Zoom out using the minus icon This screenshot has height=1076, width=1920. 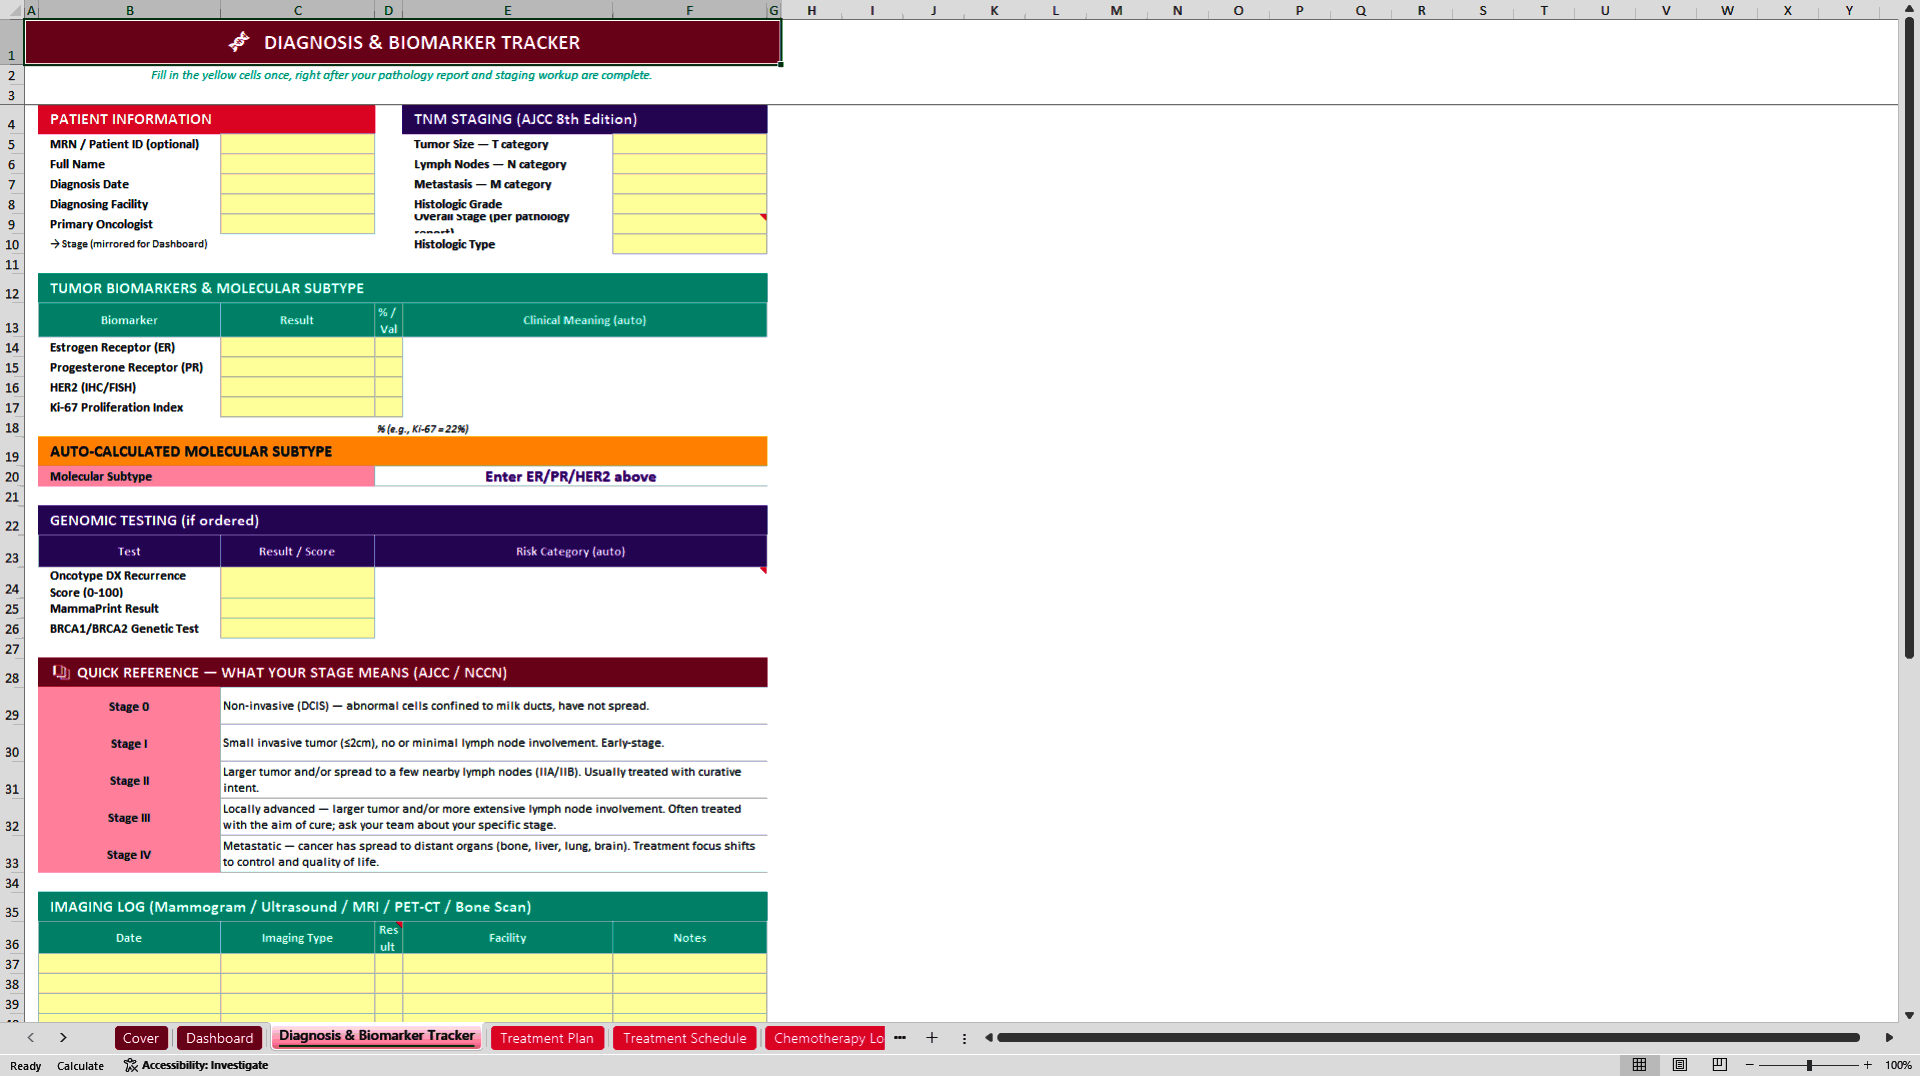click(x=1750, y=1065)
